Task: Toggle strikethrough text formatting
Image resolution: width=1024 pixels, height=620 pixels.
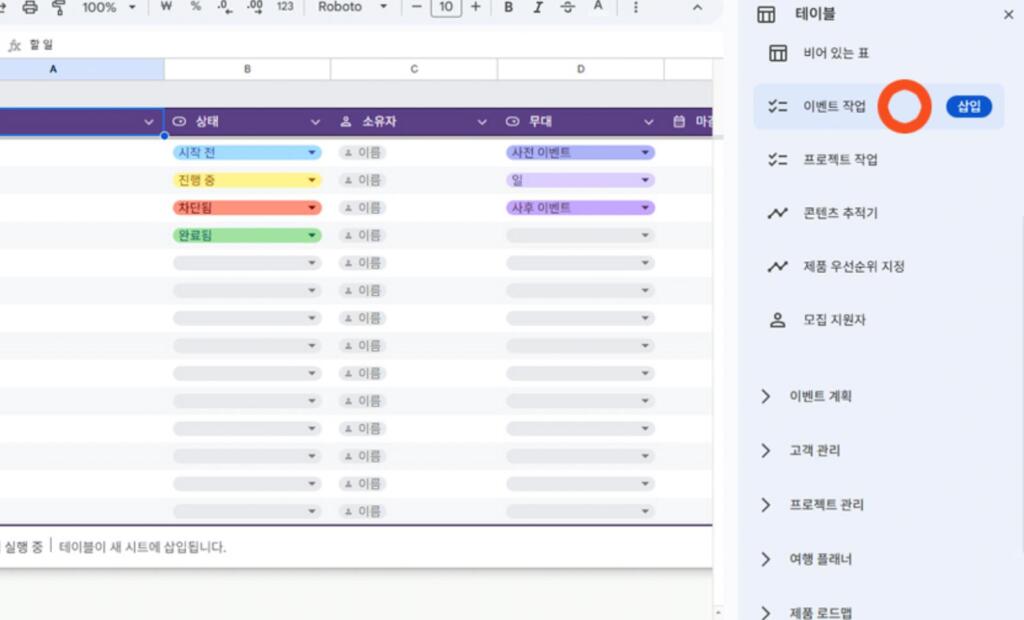Action: (x=568, y=7)
